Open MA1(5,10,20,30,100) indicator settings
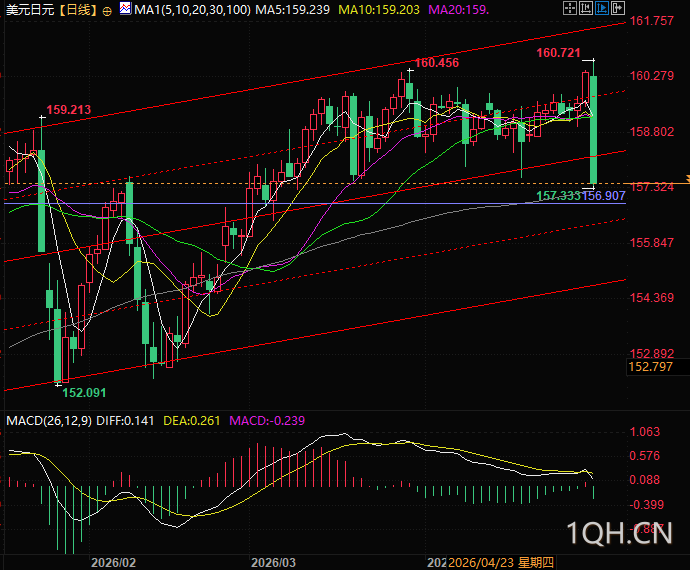This screenshot has width=690, height=570. click(192, 10)
